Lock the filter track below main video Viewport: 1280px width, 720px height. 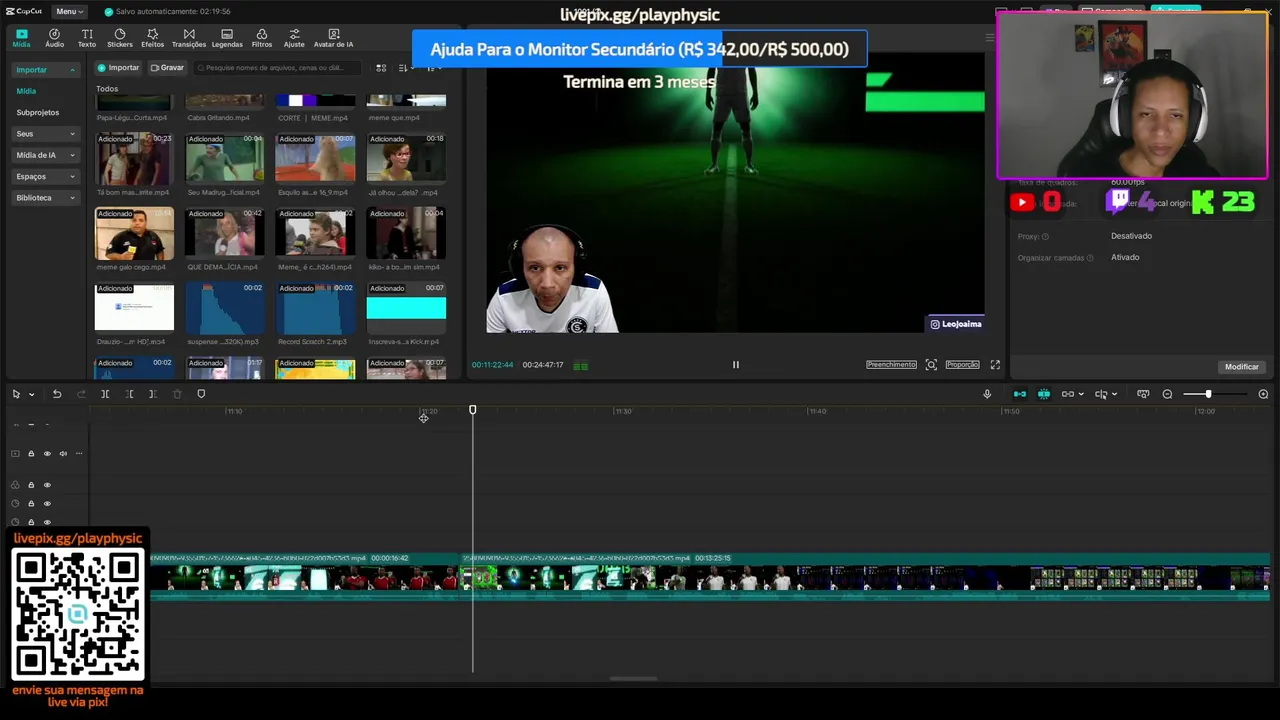point(31,485)
